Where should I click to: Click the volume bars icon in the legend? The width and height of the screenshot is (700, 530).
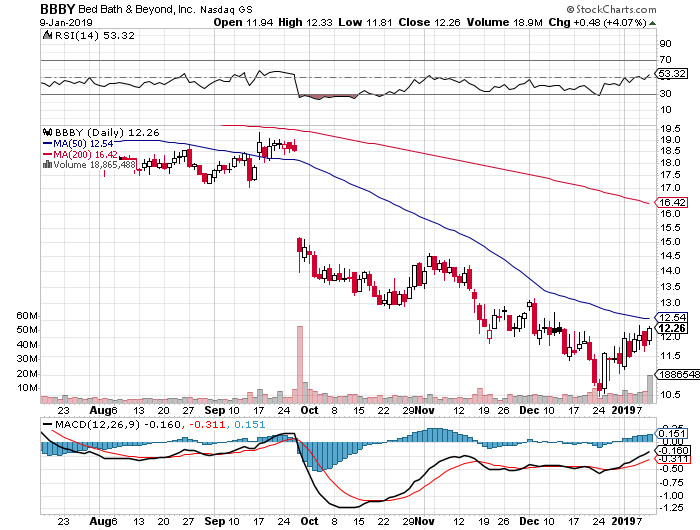pyautogui.click(x=47, y=164)
